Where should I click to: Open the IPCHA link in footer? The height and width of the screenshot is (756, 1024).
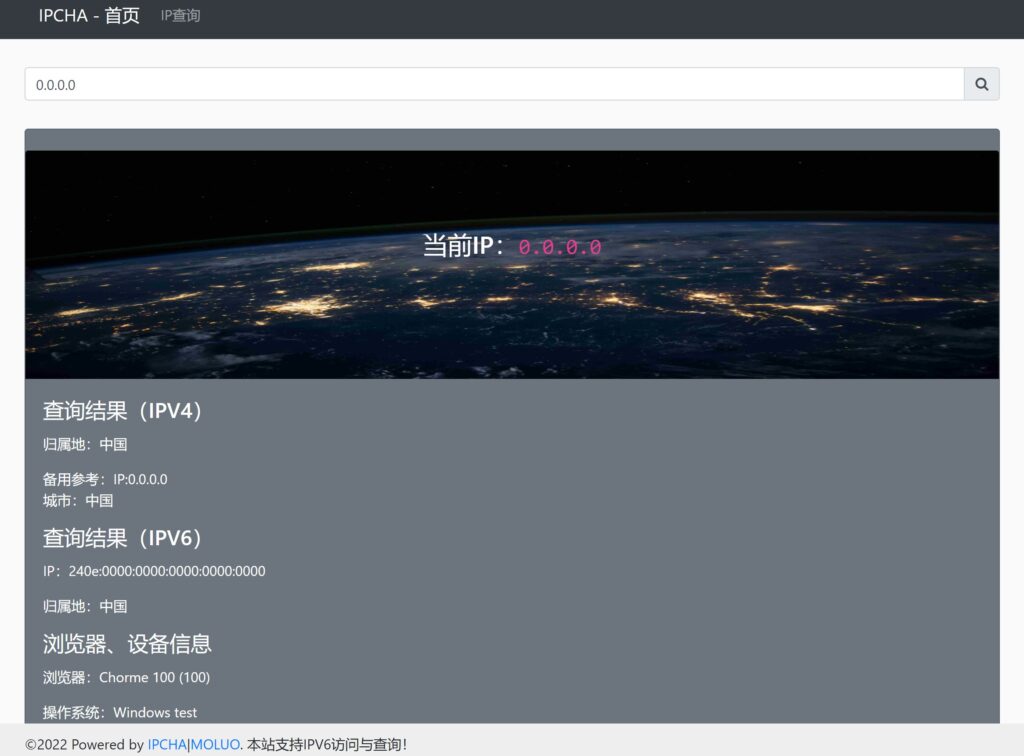(167, 744)
